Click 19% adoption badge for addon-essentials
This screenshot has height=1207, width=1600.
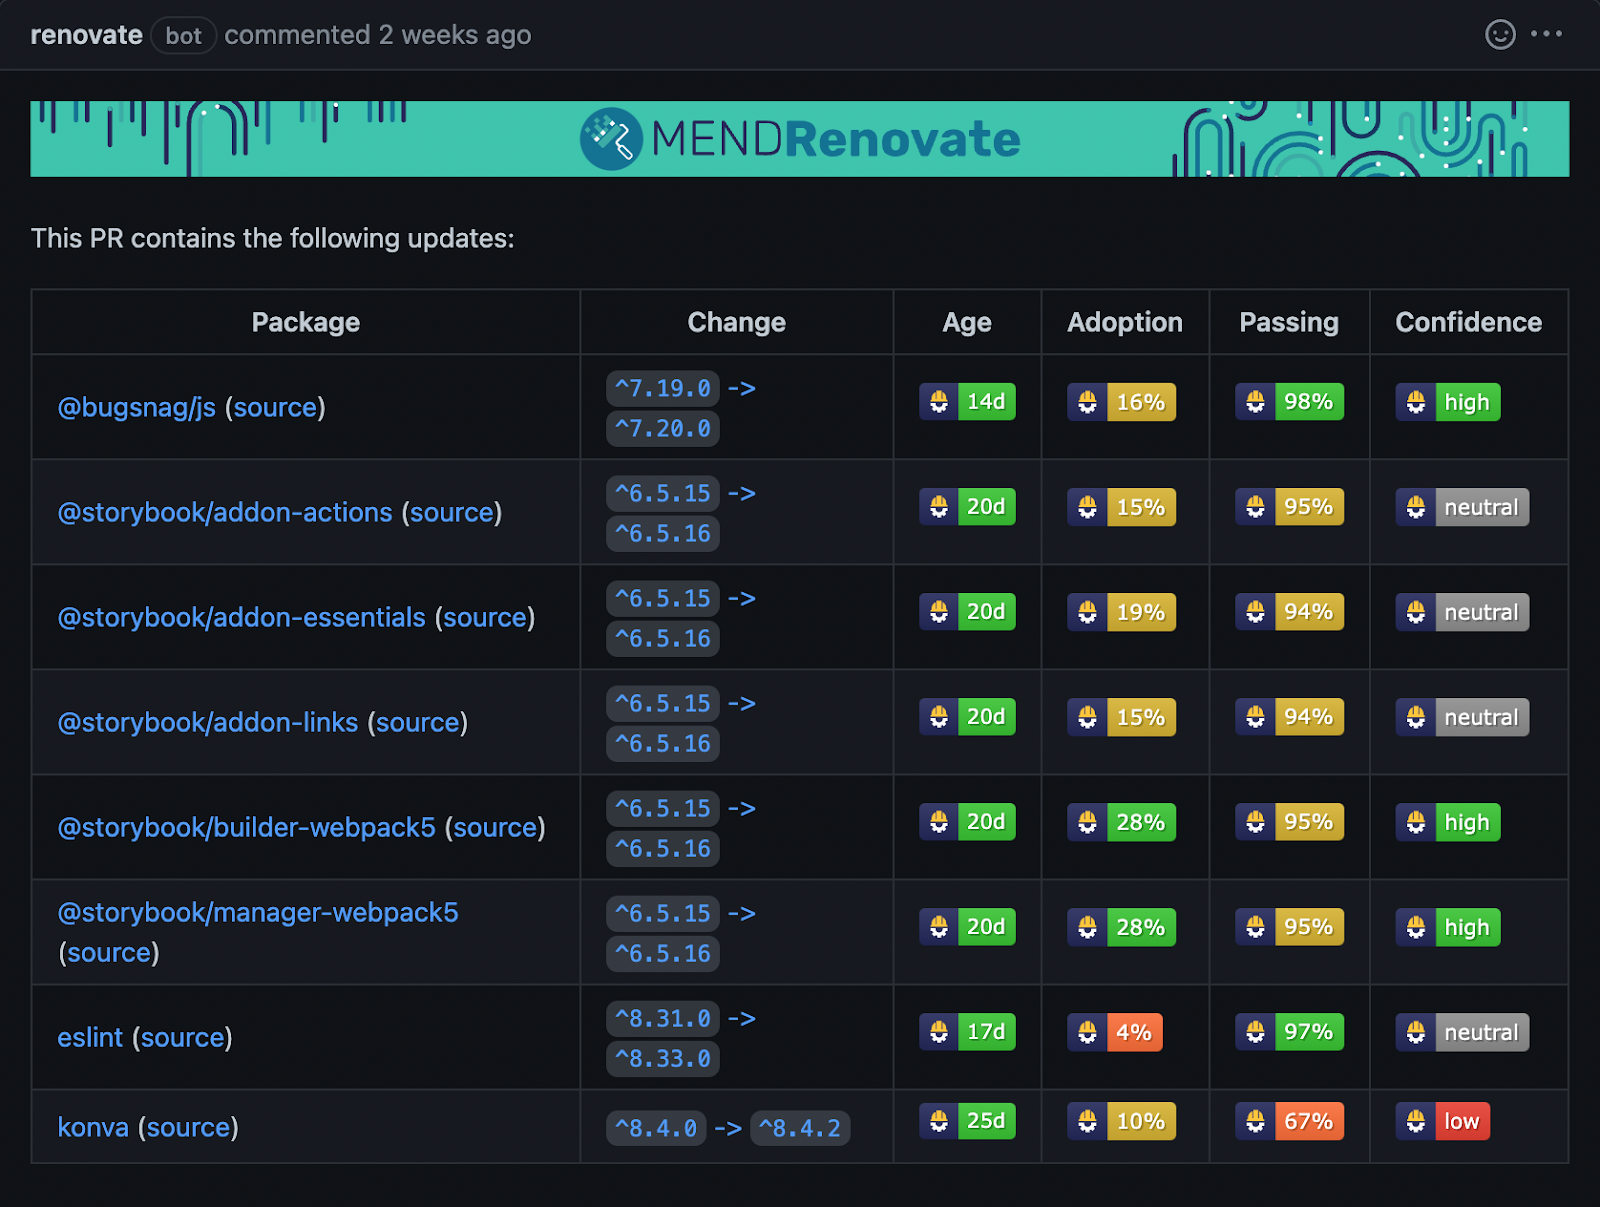tap(1121, 612)
